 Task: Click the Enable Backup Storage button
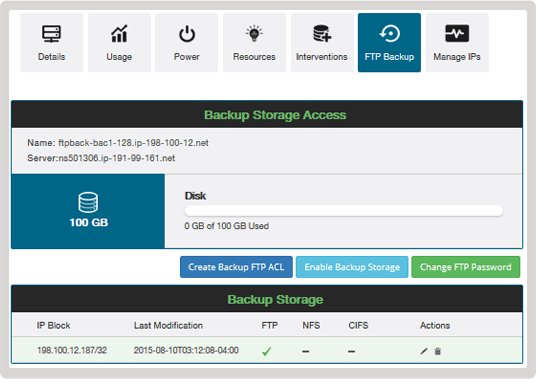352,267
